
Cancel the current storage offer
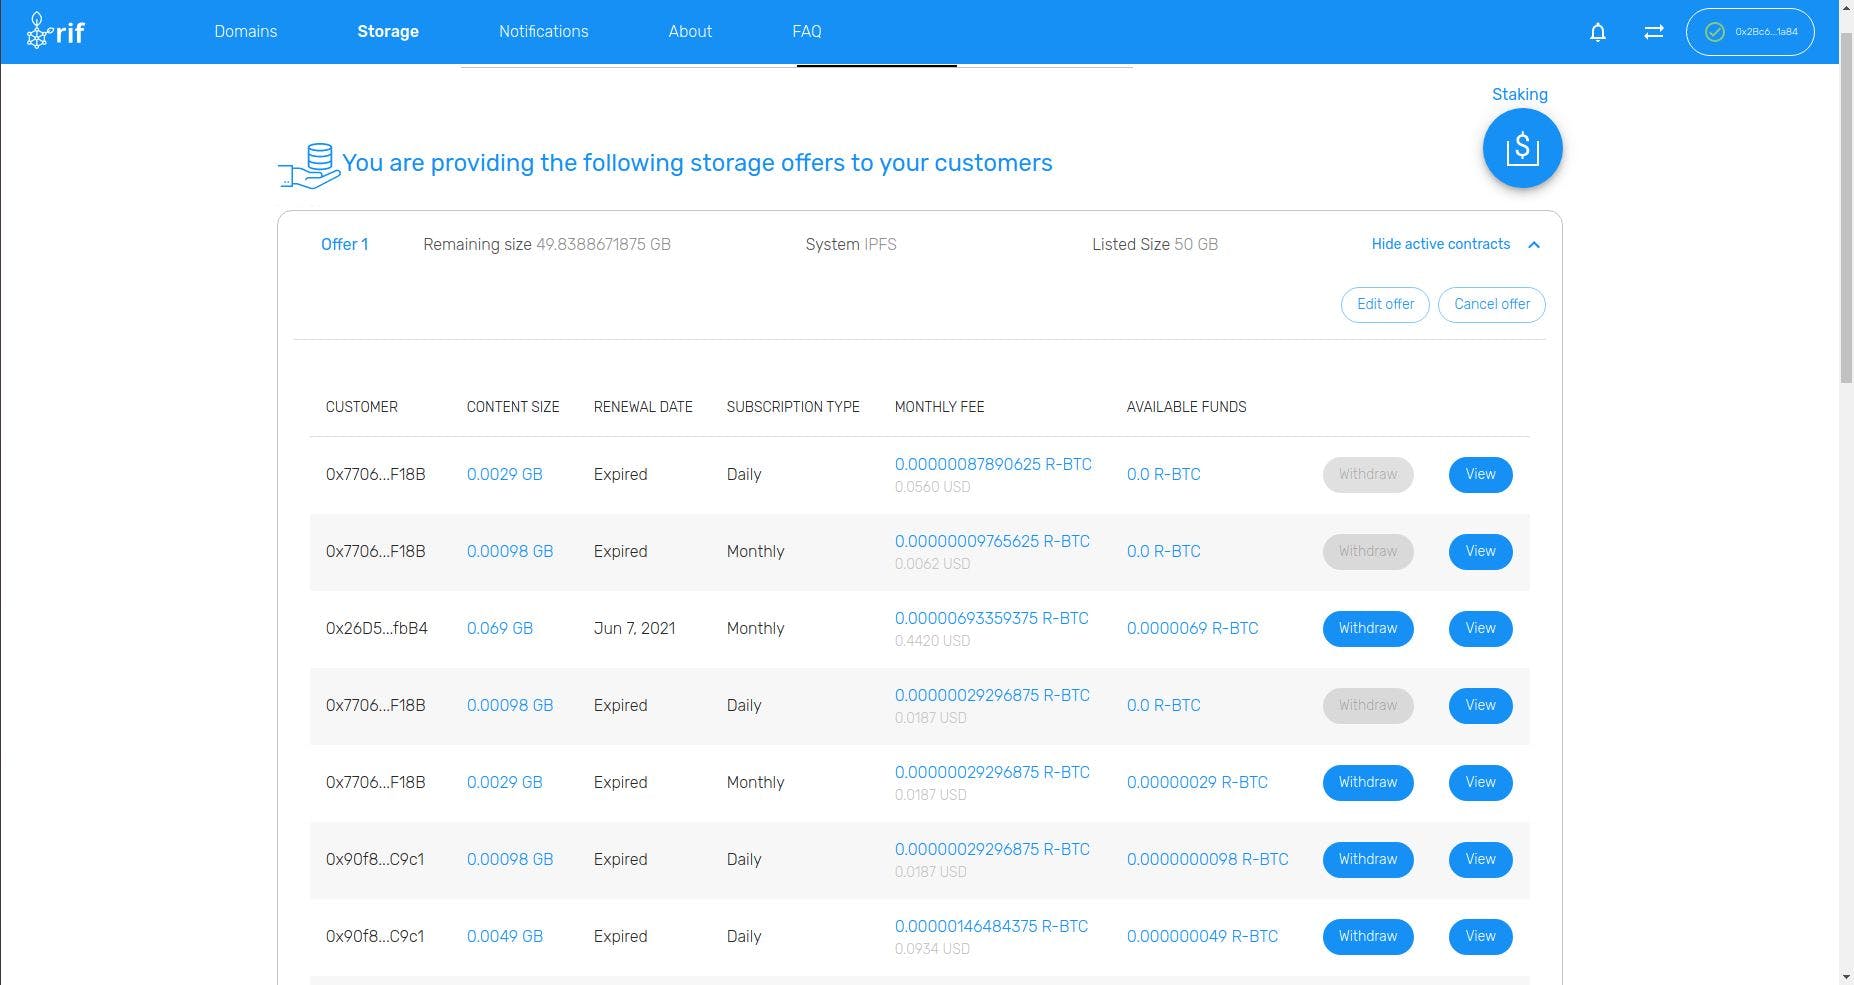click(1491, 304)
